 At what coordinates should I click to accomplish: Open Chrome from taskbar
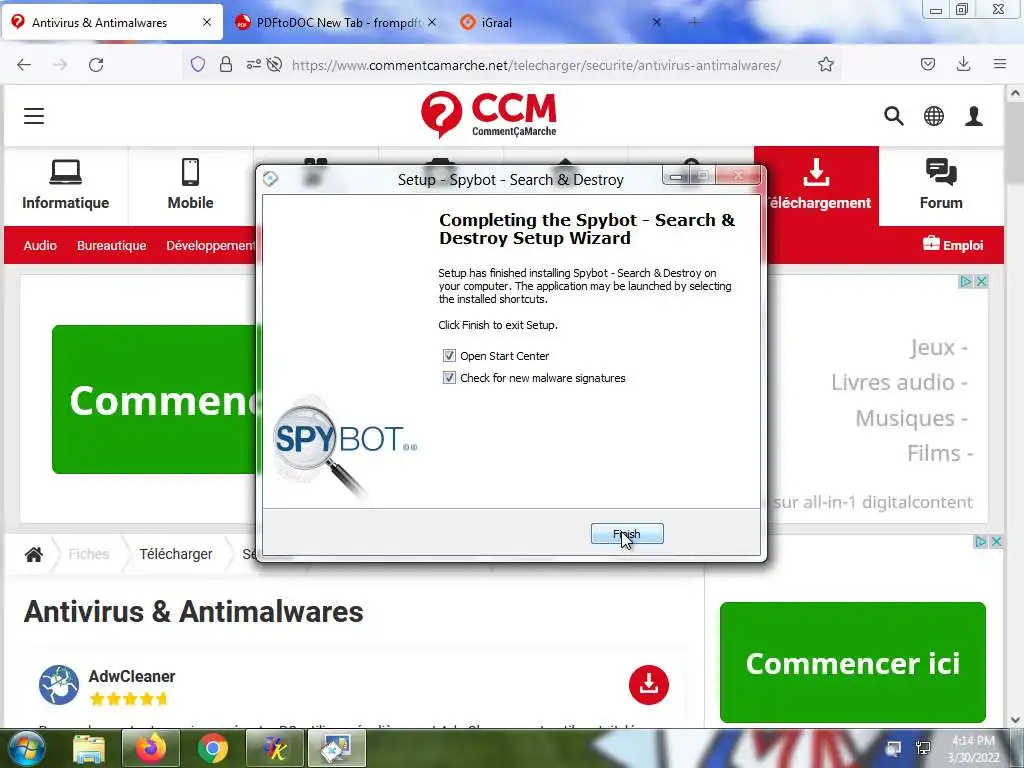(x=213, y=748)
